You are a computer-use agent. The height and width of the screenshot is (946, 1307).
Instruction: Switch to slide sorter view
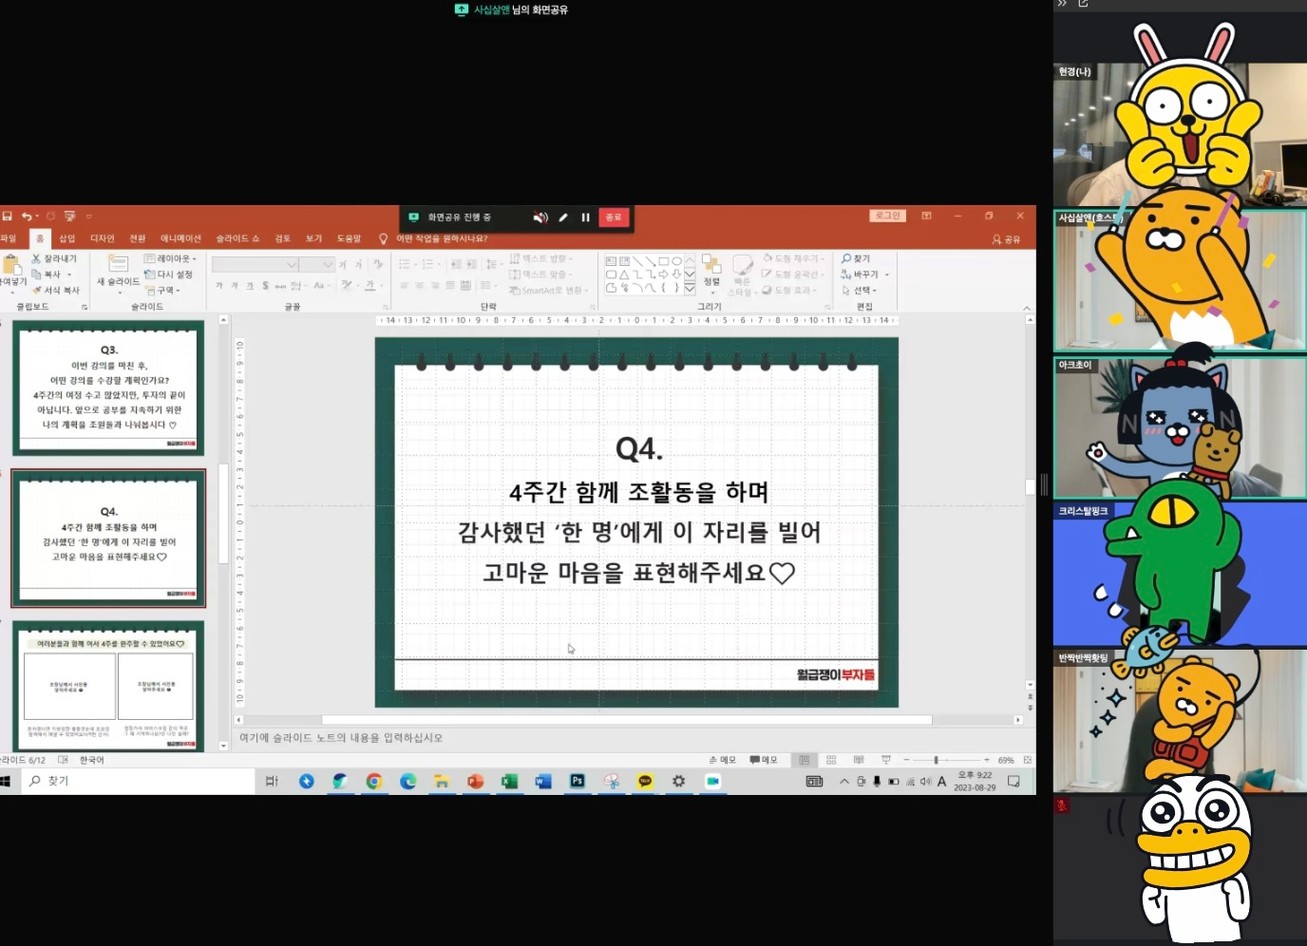click(831, 760)
